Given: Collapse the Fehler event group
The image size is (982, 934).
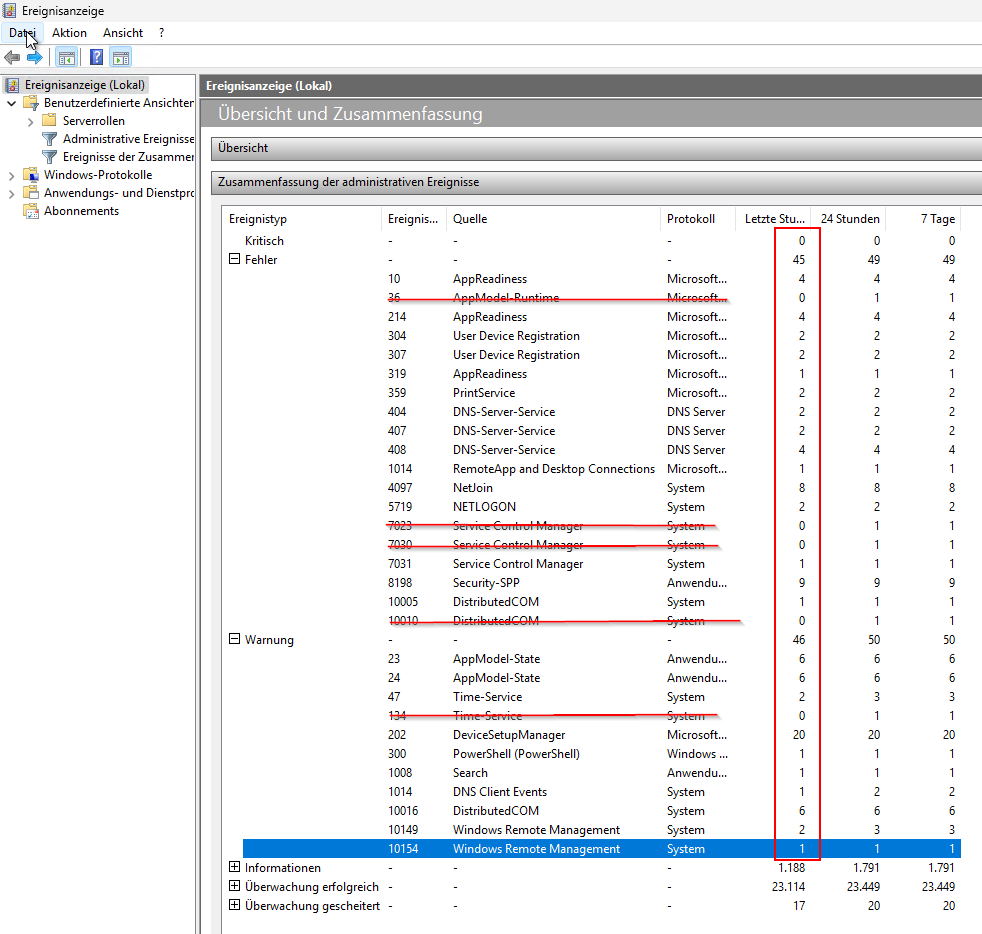Looking at the screenshot, I should coord(234,259).
